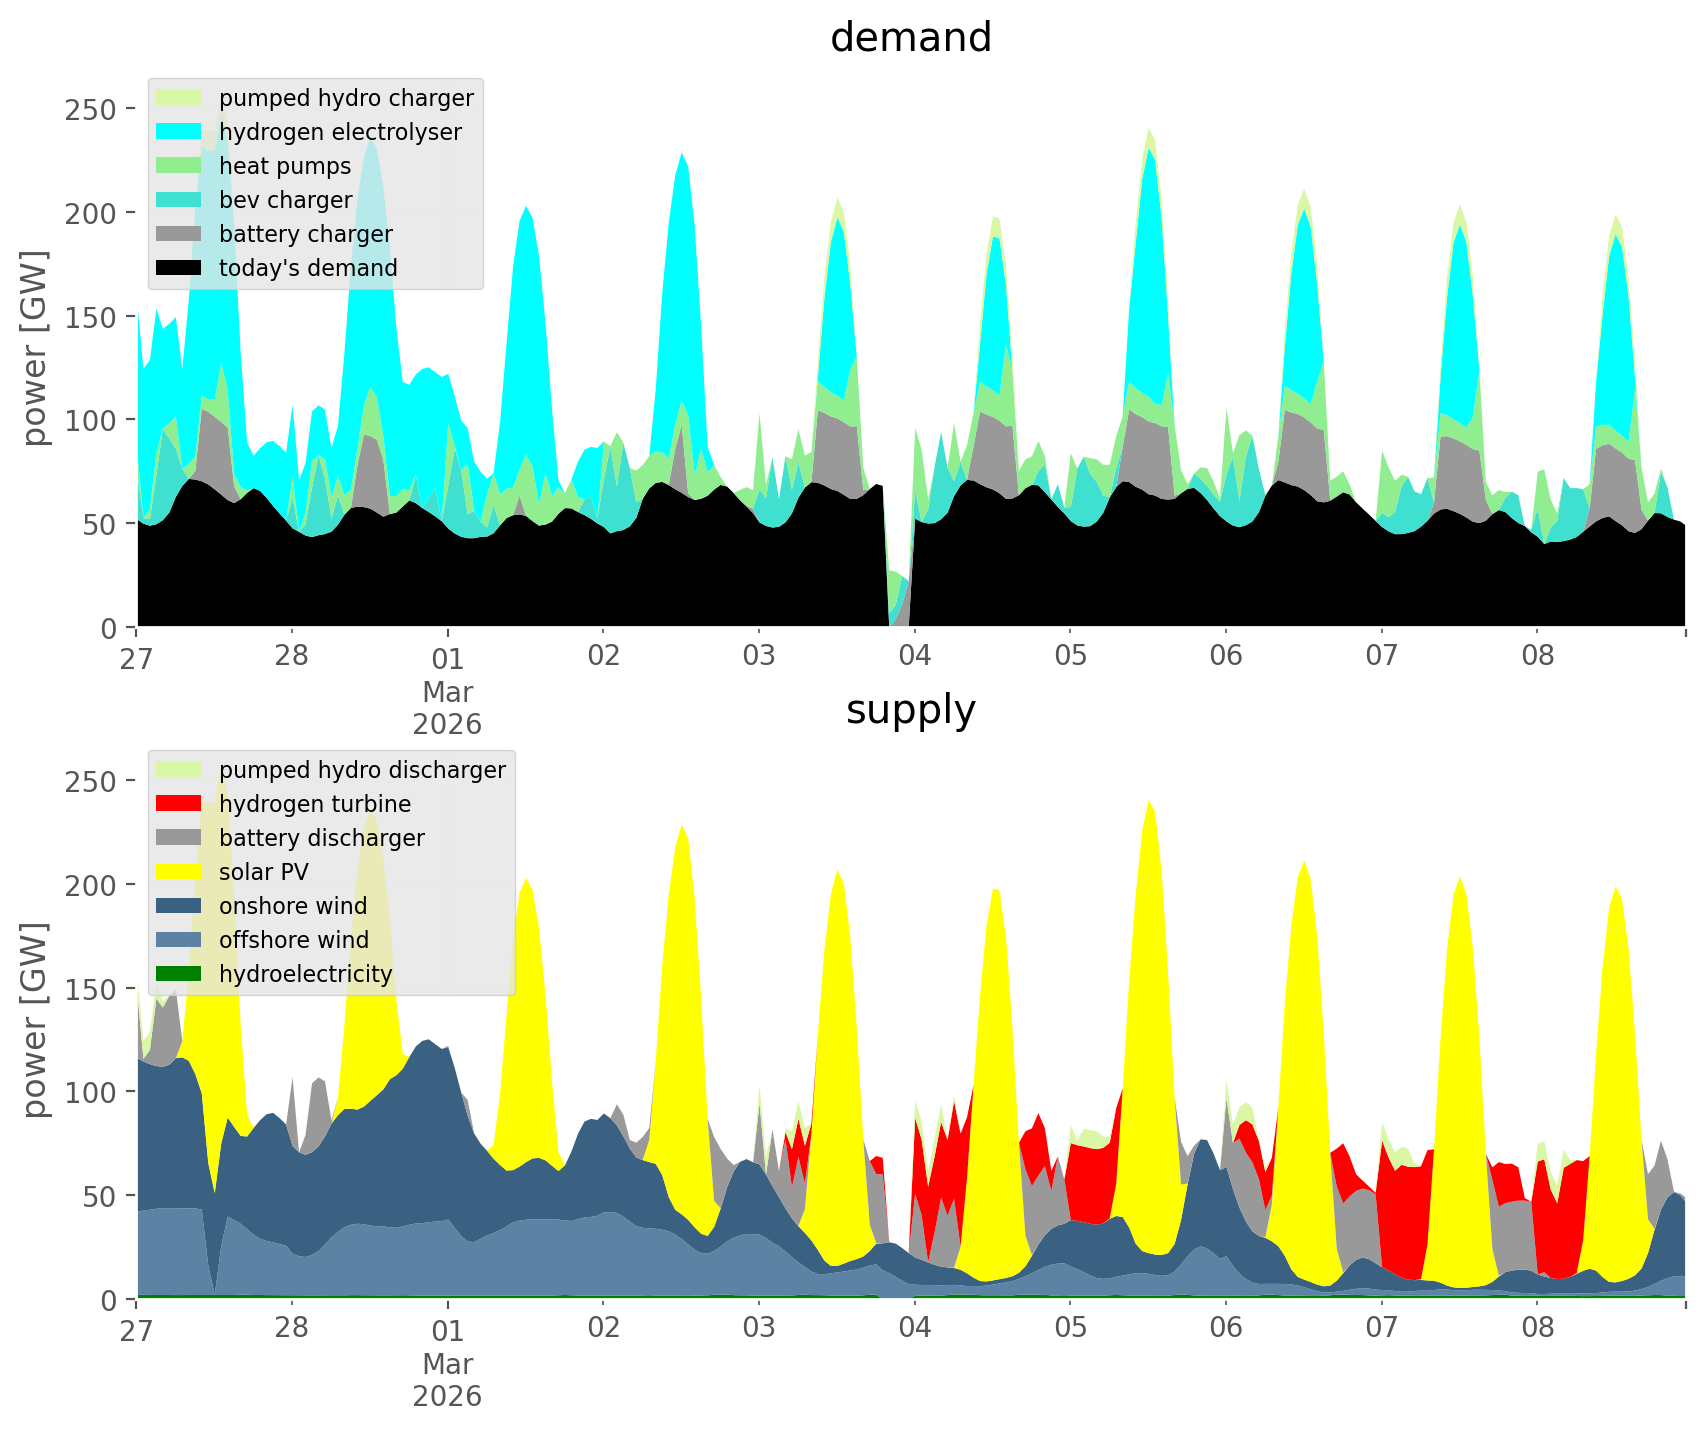Pick the bev charger turquoise legend swatch
The width and height of the screenshot is (1706, 1431).
[180, 200]
